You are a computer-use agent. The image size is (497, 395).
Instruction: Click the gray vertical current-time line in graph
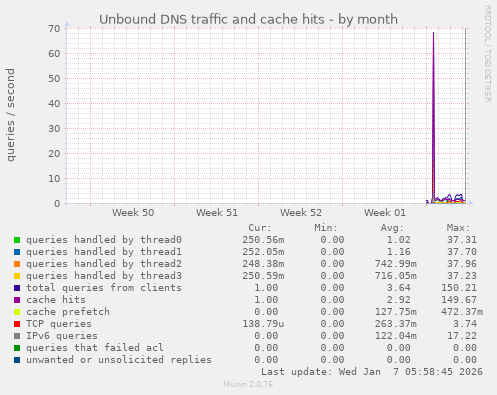(466, 116)
